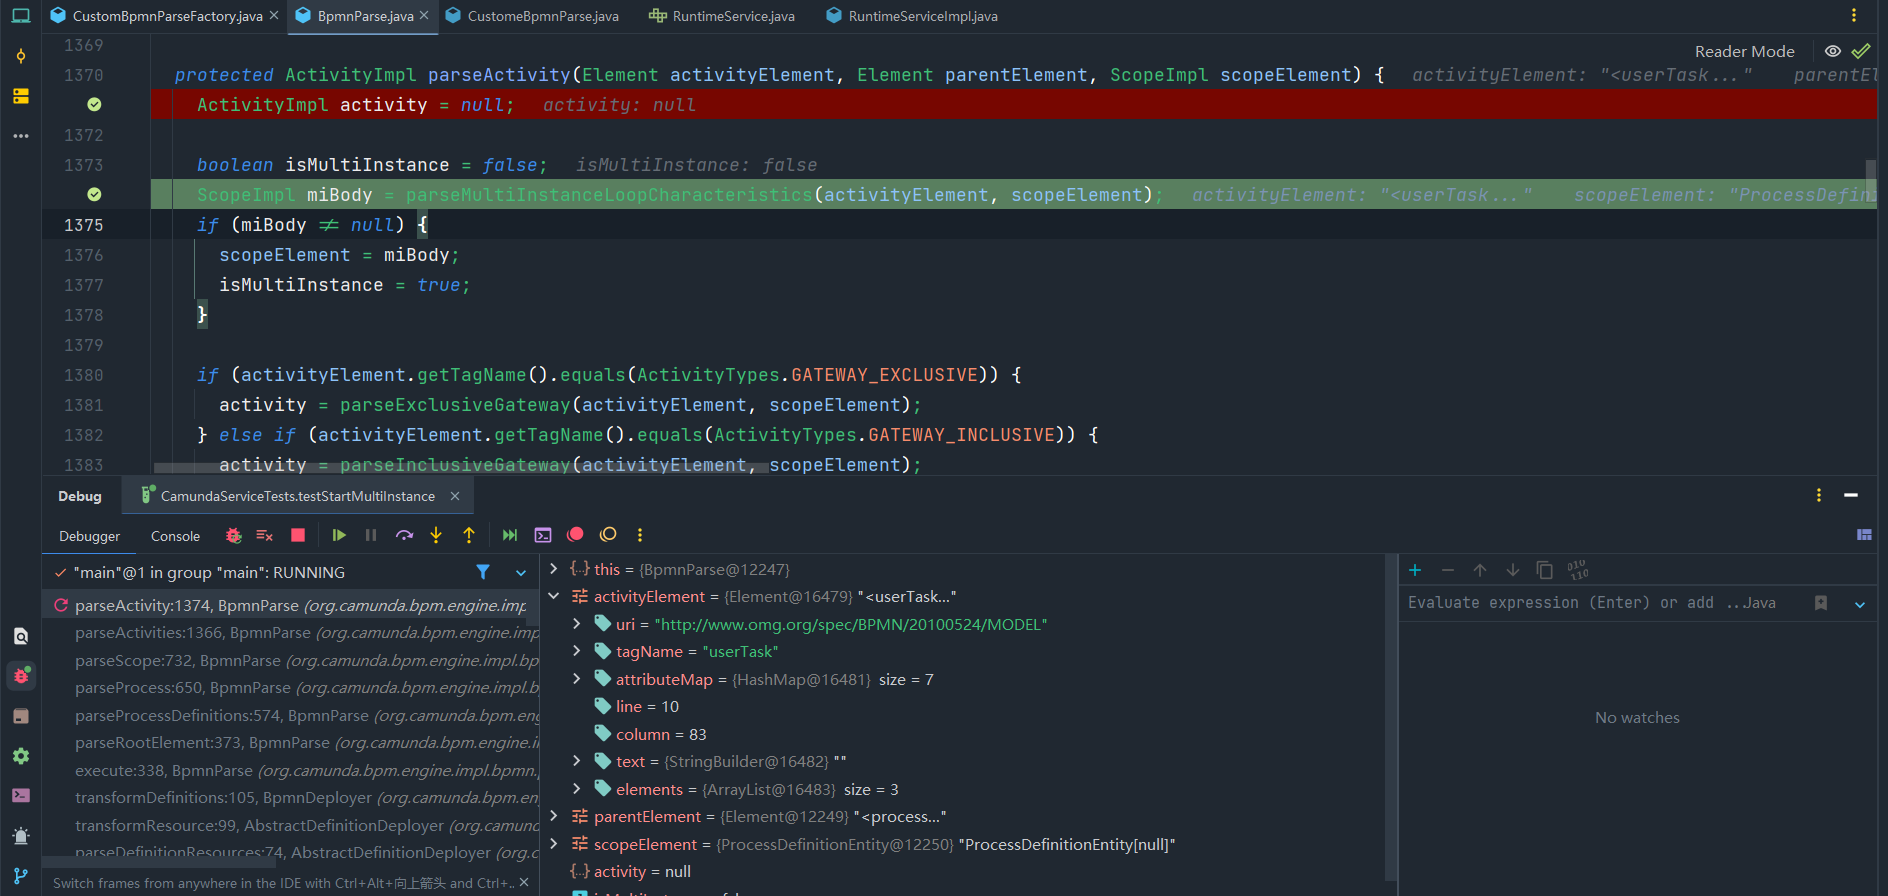Viewport: 1888px width, 896px height.
Task: Click Mute Breakpoints icon
Action: 608,535
